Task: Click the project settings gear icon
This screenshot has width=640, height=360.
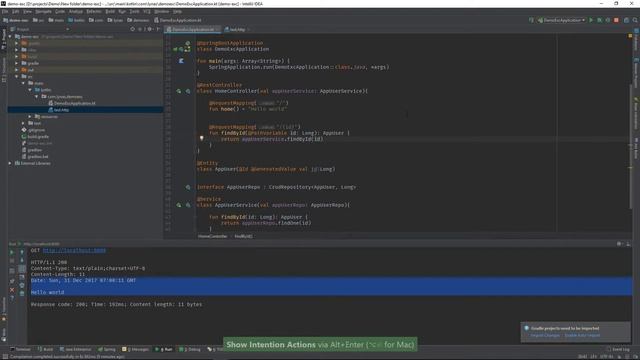Action: pos(149,29)
